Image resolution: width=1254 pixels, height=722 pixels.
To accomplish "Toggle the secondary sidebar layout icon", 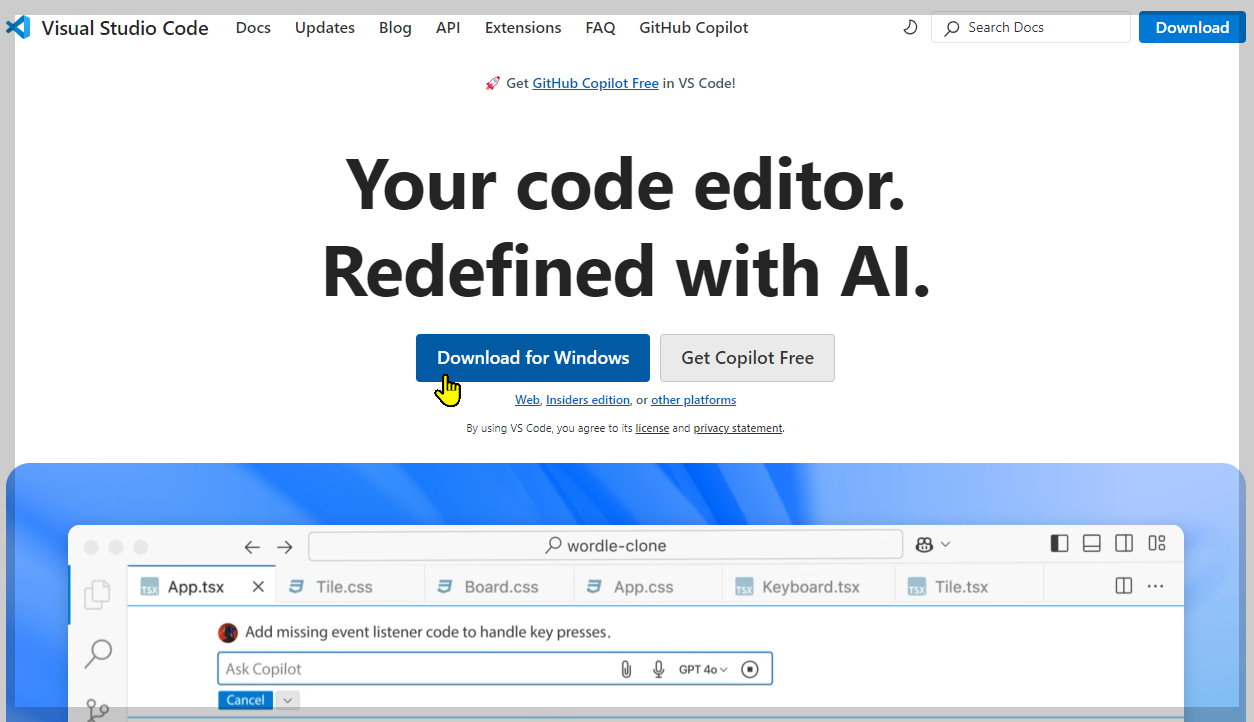I will [1124, 543].
